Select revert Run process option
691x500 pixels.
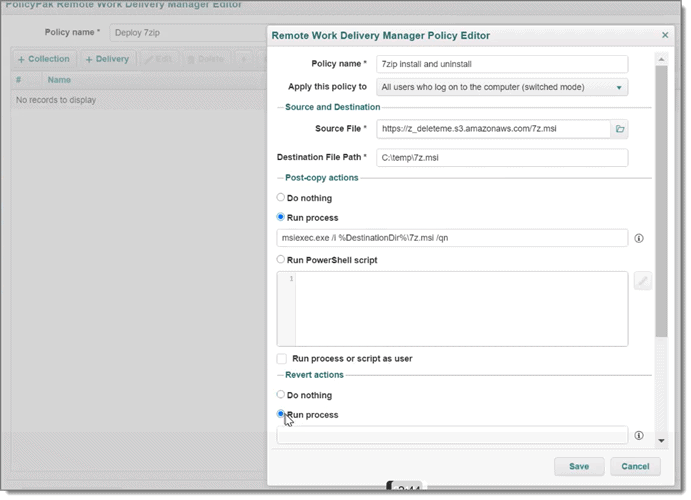click(x=280, y=414)
